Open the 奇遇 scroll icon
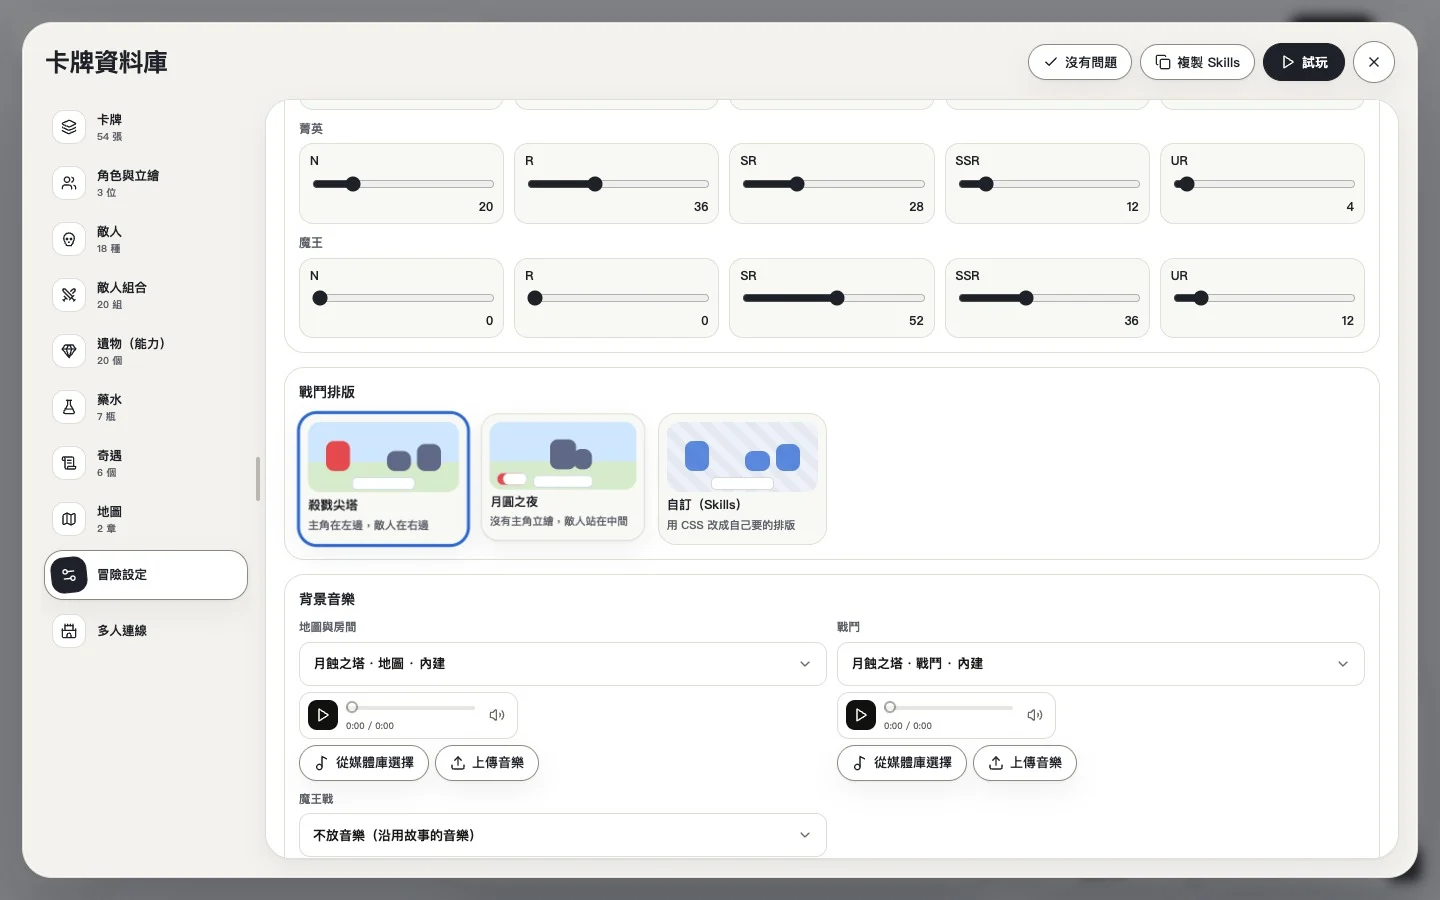1440x900 pixels. click(69, 463)
